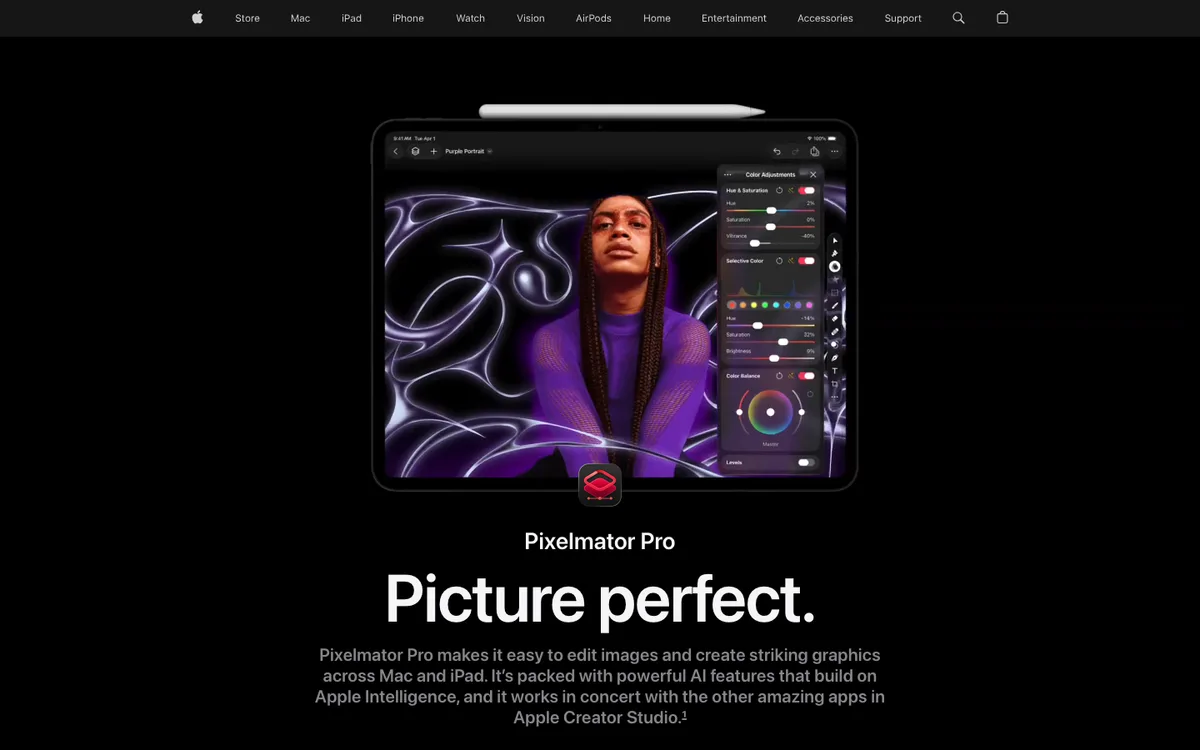Screen dimensions: 1200x750
Task: Toggle the Color Balance switch
Action: pos(806,376)
